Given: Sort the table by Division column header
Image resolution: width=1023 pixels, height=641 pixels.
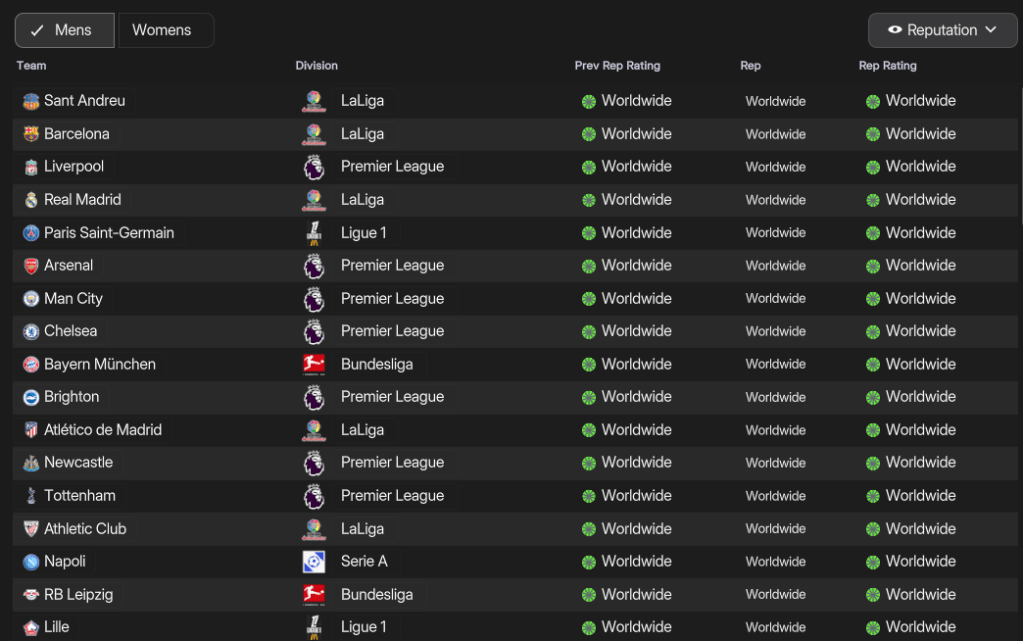Looking at the screenshot, I should 316,66.
